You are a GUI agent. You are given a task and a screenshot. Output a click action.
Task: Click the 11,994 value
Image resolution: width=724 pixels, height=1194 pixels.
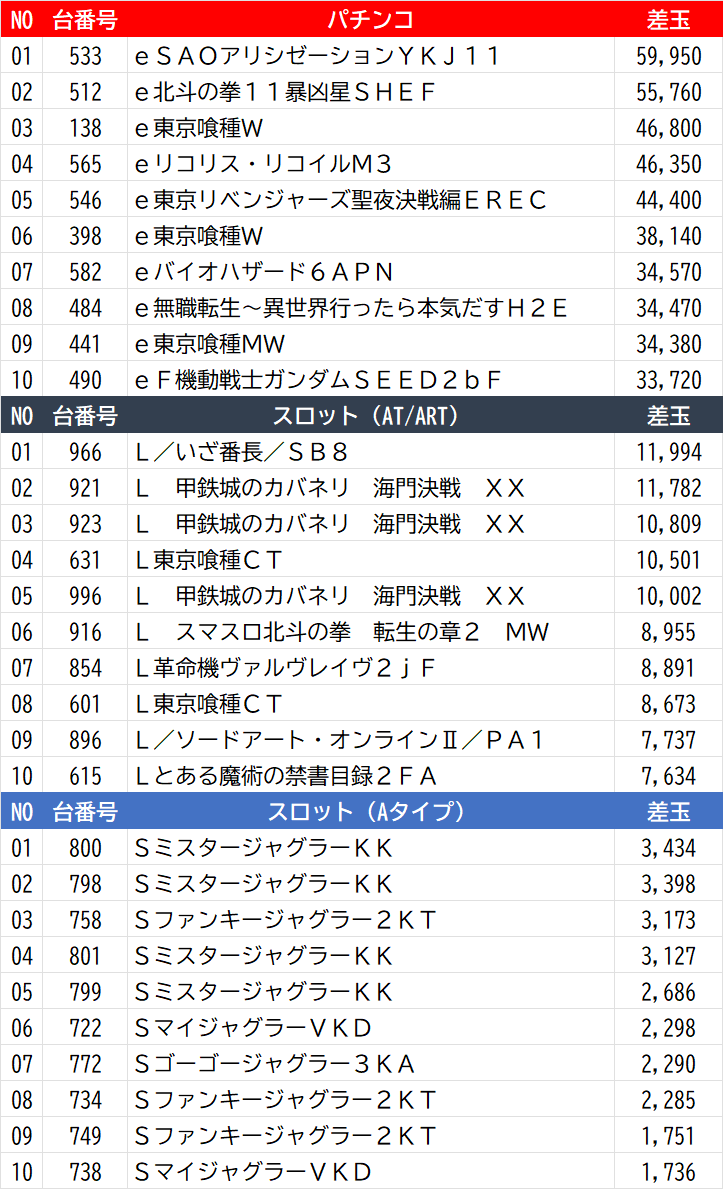click(668, 452)
